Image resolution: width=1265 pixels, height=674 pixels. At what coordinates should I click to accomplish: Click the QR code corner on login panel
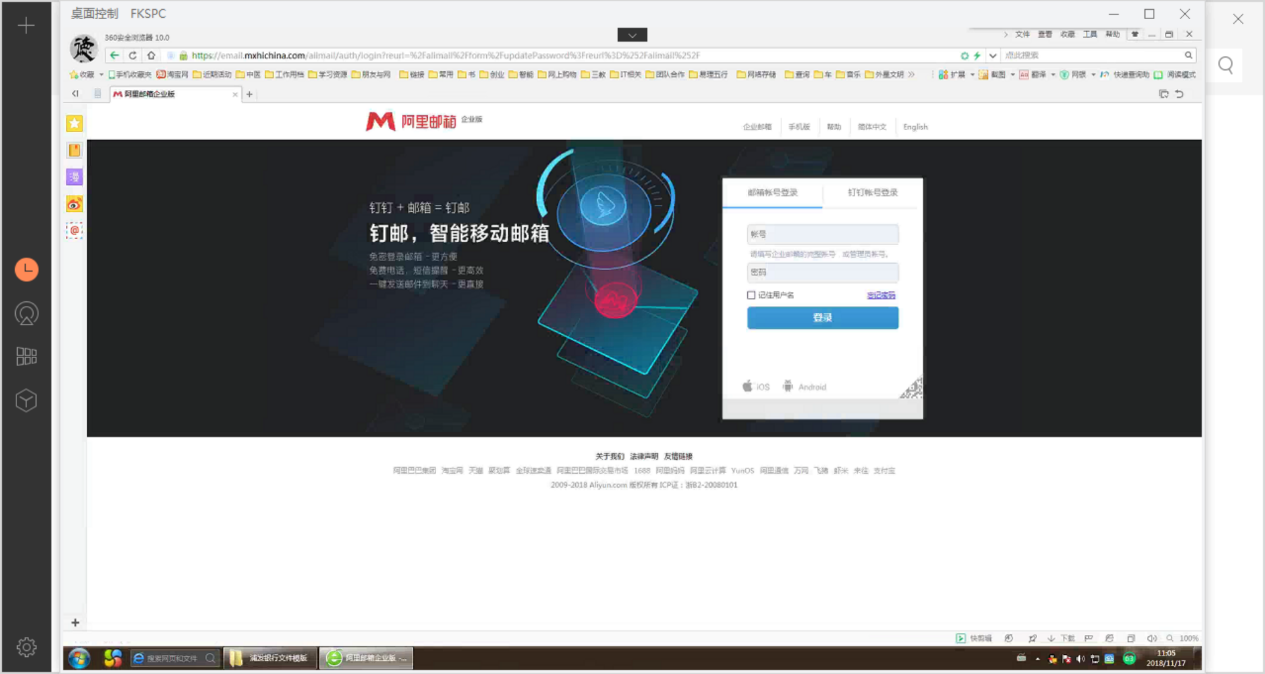pos(910,389)
